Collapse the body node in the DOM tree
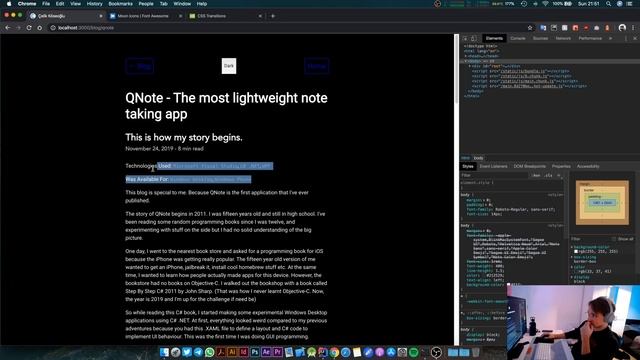The height and width of the screenshot is (360, 640). tap(466, 61)
